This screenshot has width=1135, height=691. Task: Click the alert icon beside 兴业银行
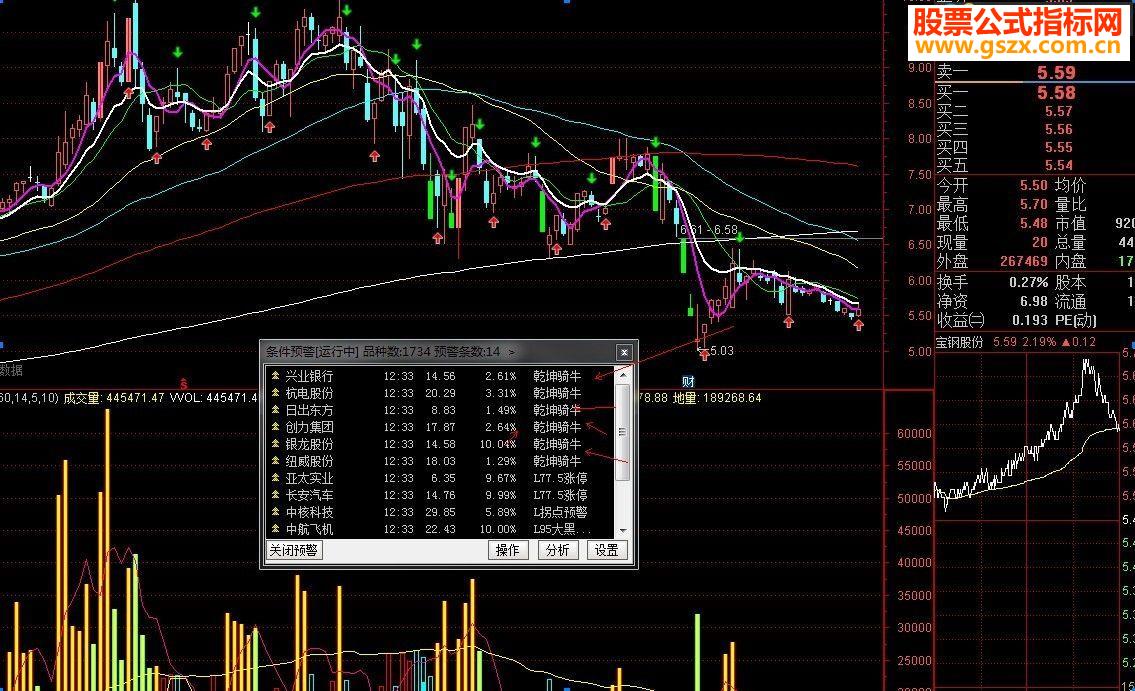[x=275, y=376]
